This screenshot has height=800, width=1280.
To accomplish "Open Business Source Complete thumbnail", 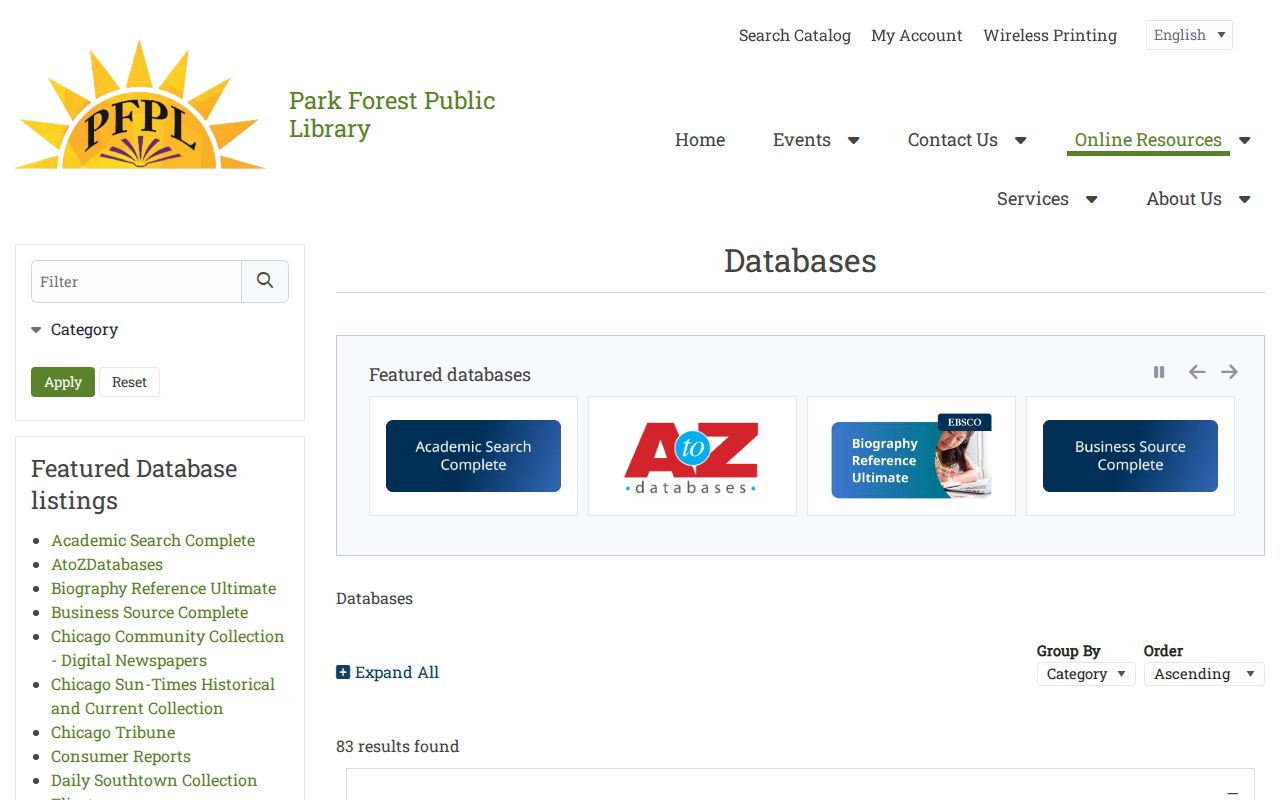I will [1130, 456].
